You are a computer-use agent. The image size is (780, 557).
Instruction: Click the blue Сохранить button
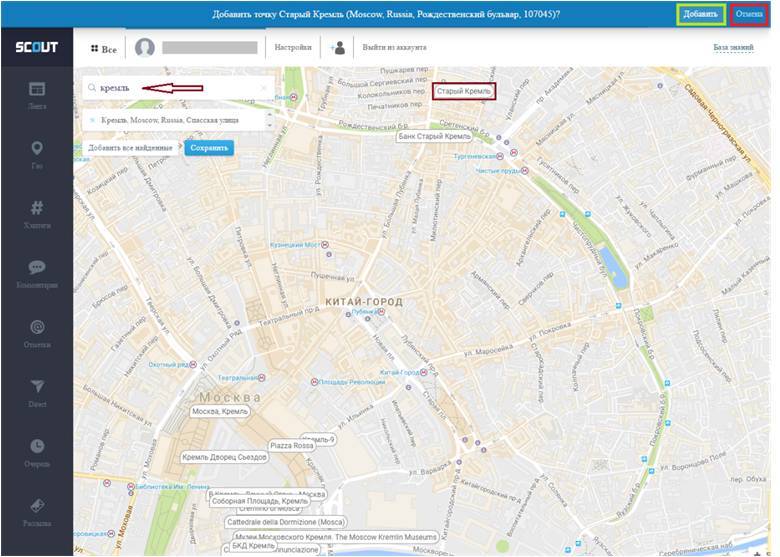click(207, 148)
